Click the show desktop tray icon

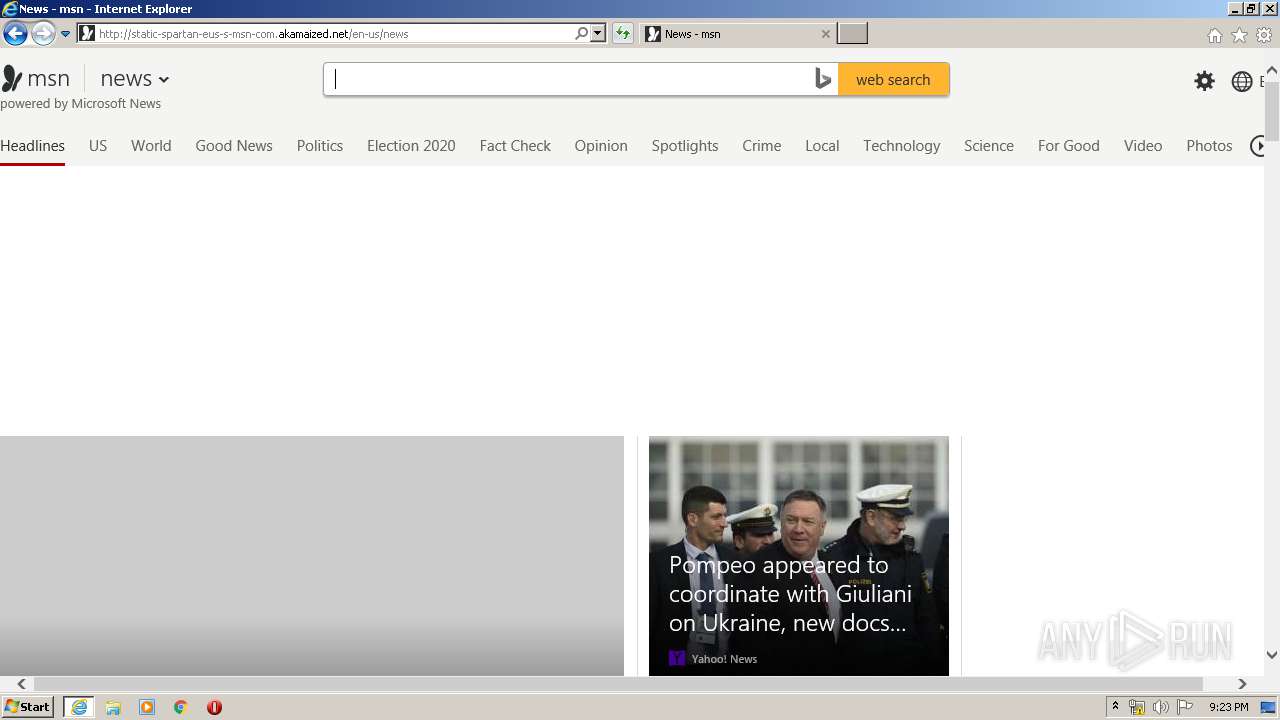[1268, 707]
